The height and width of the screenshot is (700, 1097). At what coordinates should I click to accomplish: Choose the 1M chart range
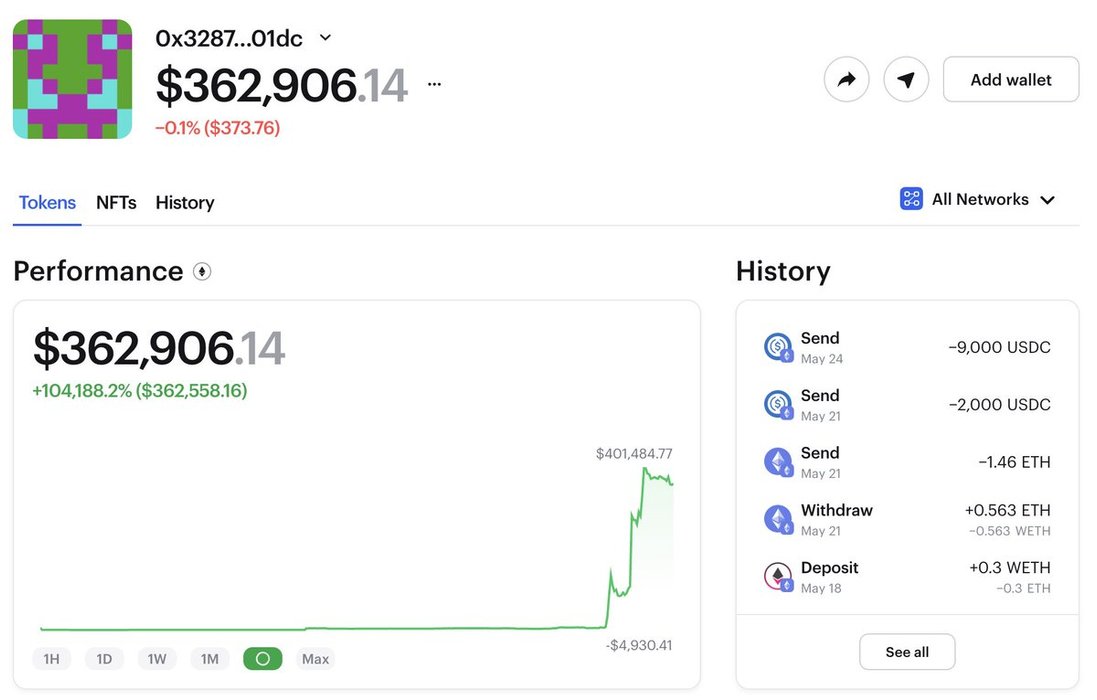pyautogui.click(x=209, y=659)
